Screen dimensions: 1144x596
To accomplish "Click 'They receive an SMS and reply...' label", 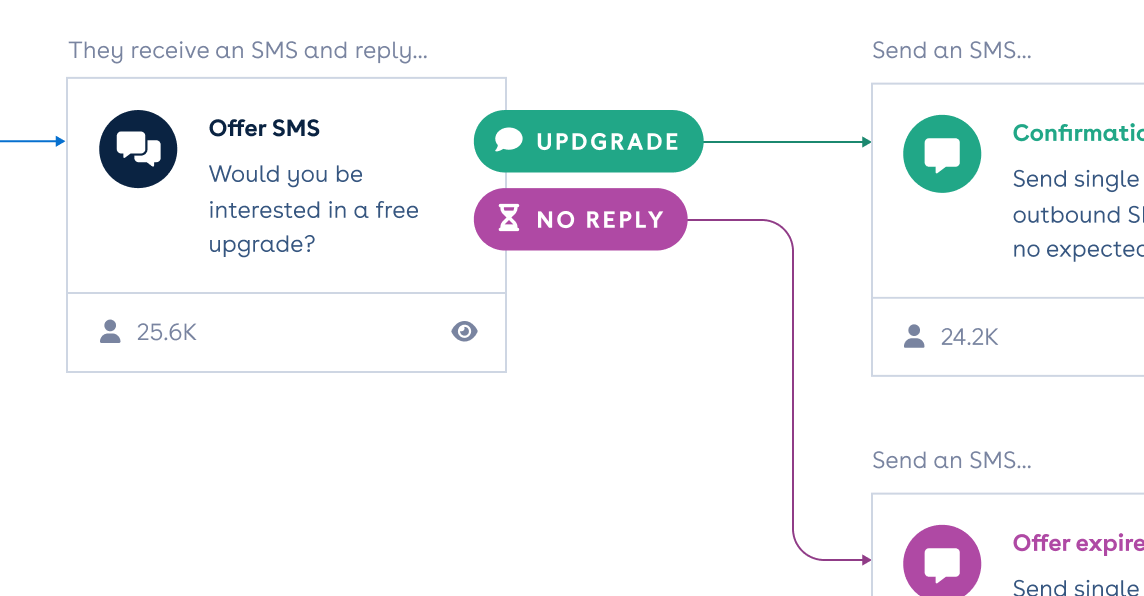I will (248, 50).
